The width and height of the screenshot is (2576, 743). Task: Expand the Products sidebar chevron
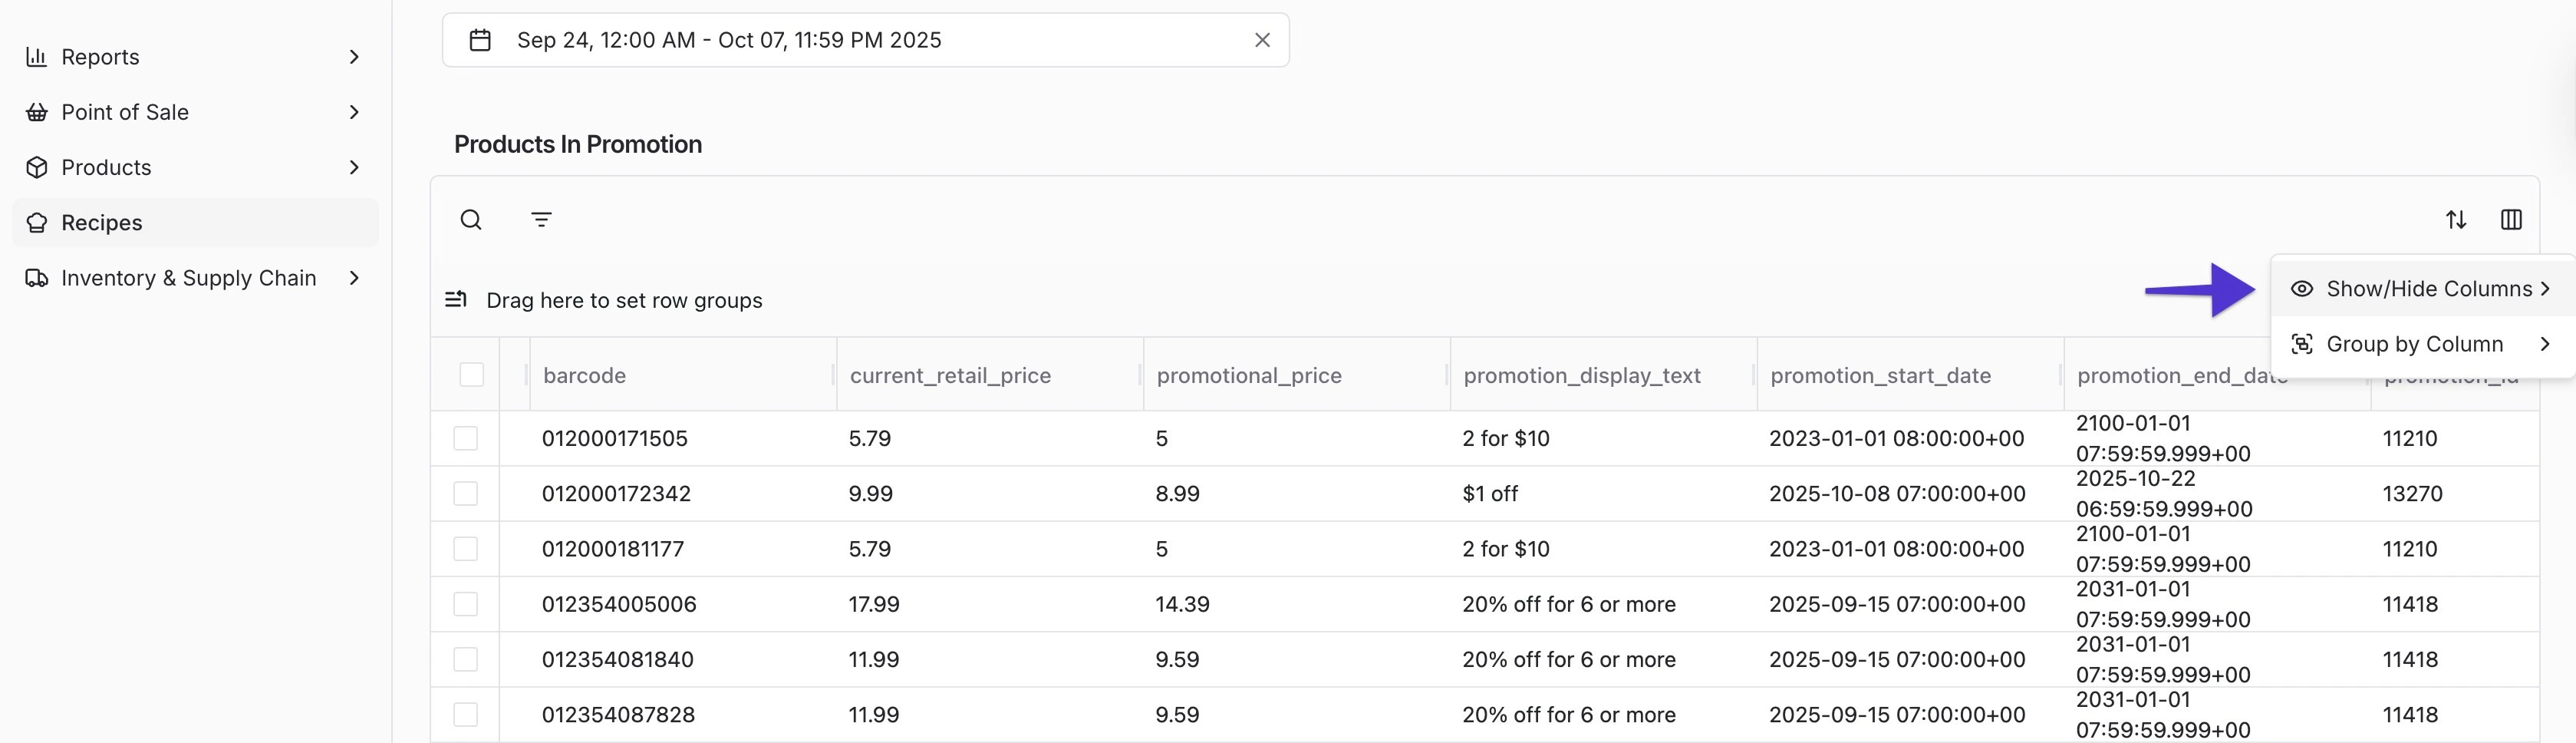354,167
